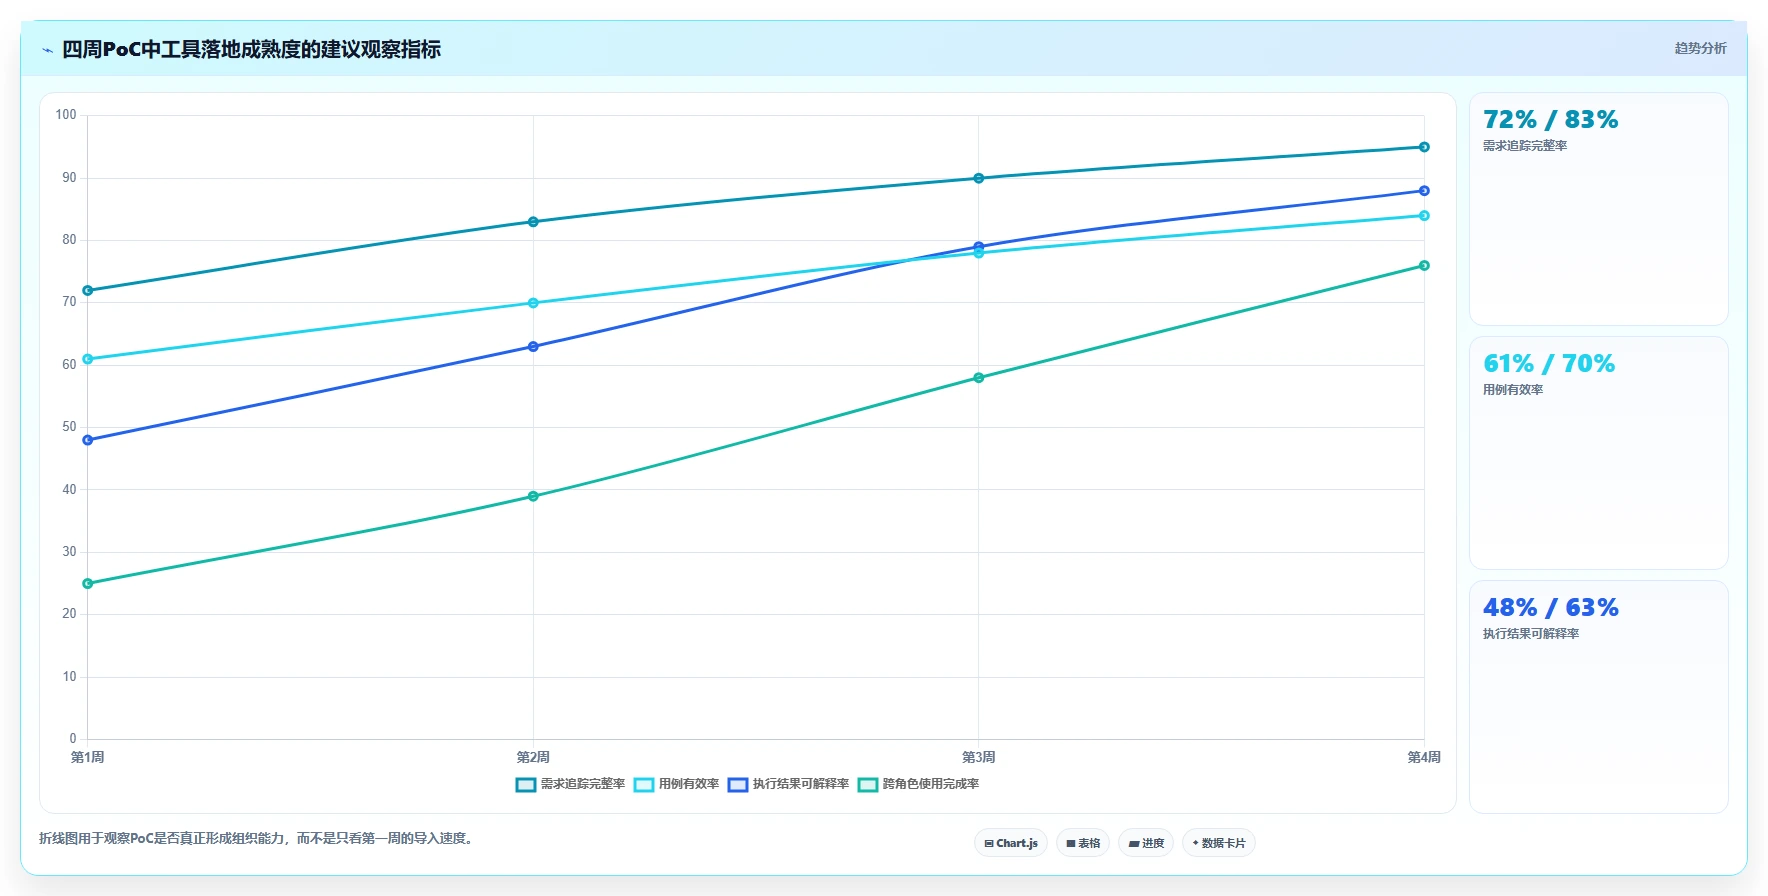The height and width of the screenshot is (896, 1768).
Task: Click the 72% / 83% data card
Action: 1598,209
